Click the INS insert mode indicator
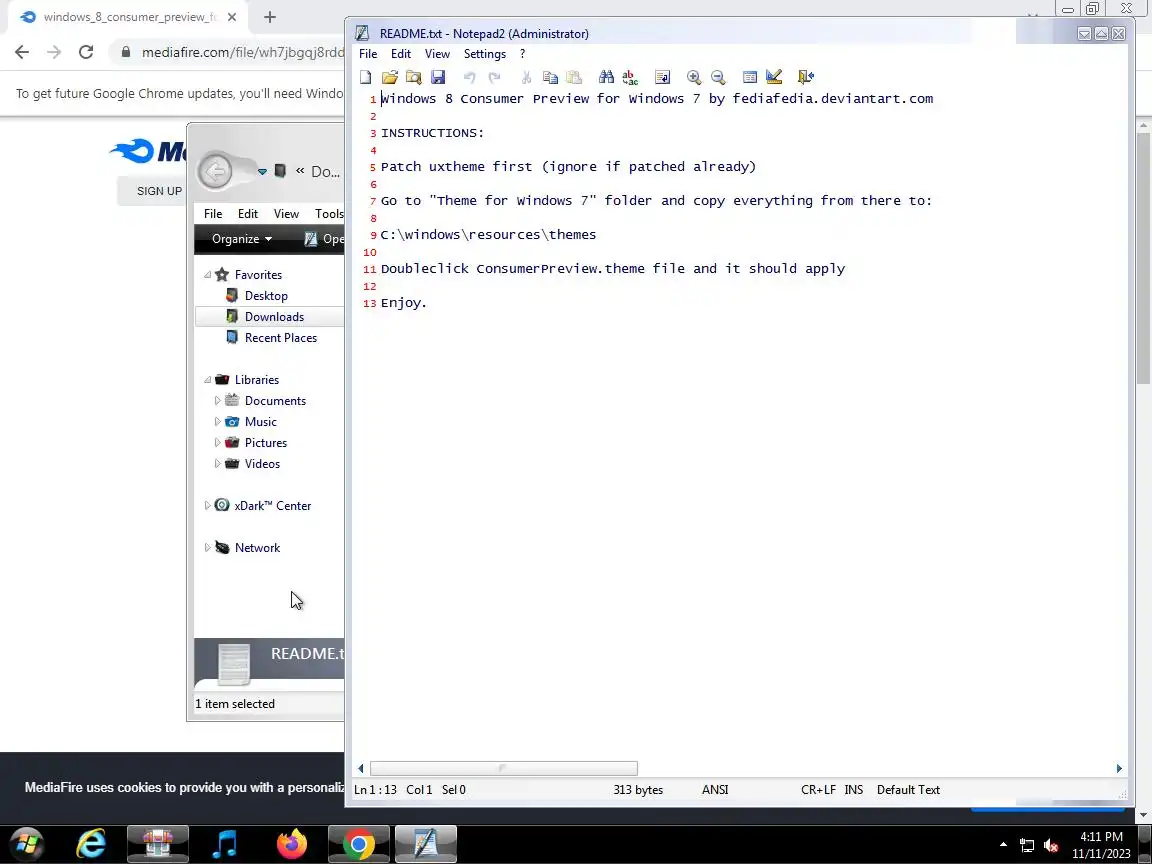Image resolution: width=1152 pixels, height=864 pixels. point(854,790)
